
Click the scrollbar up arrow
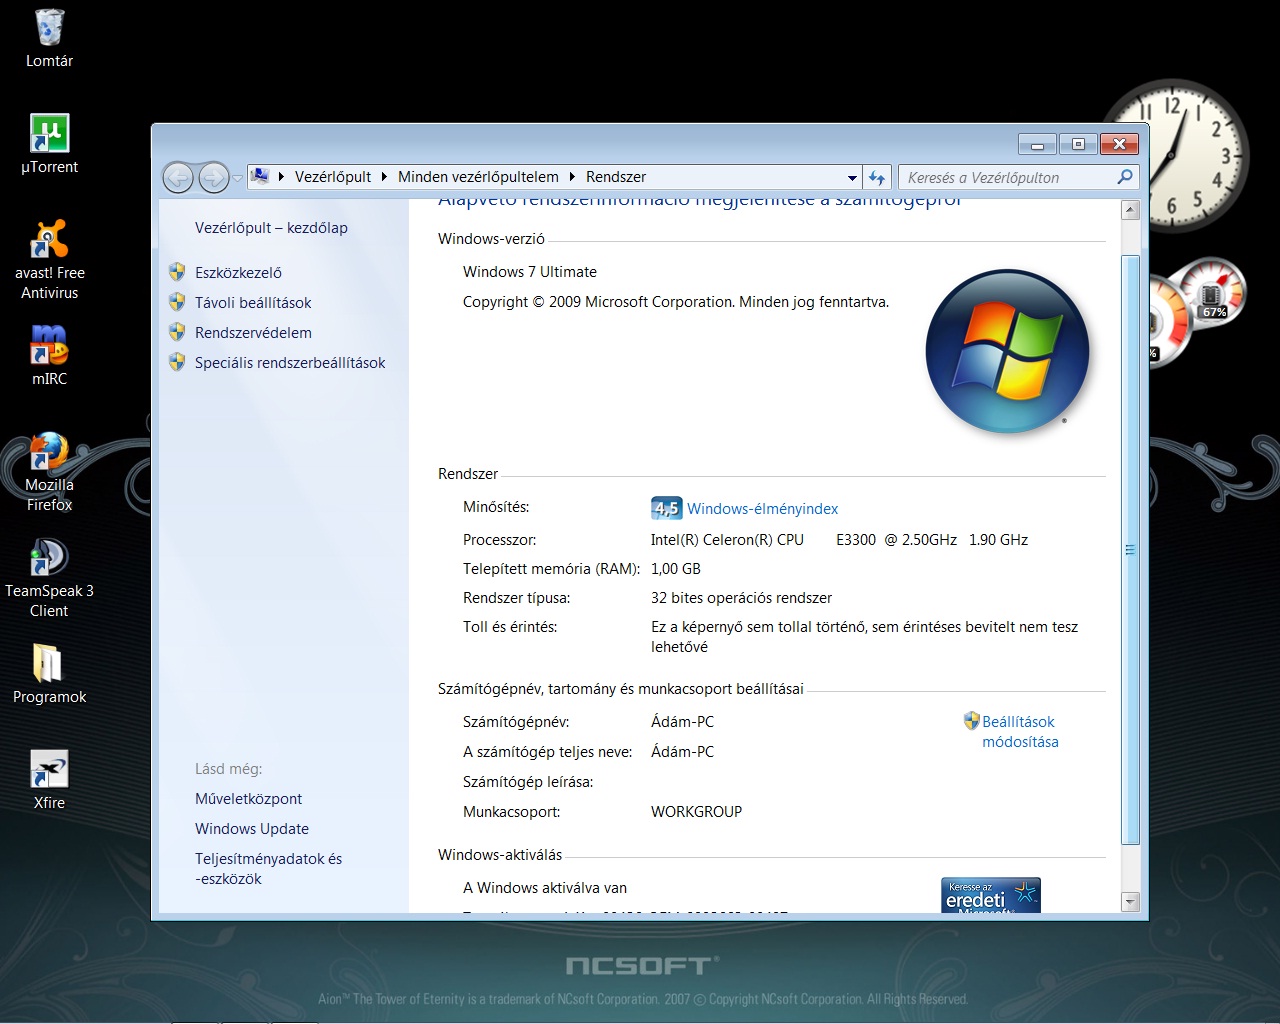click(1131, 210)
